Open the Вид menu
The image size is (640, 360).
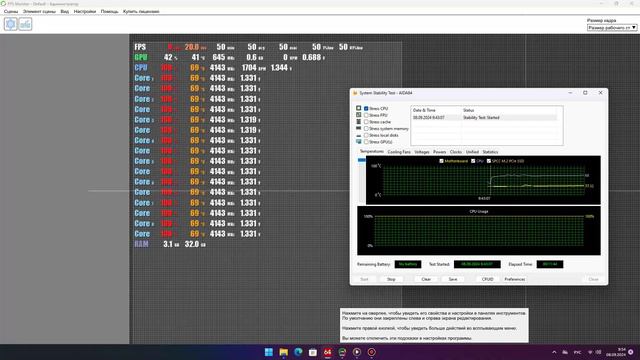(64, 11)
